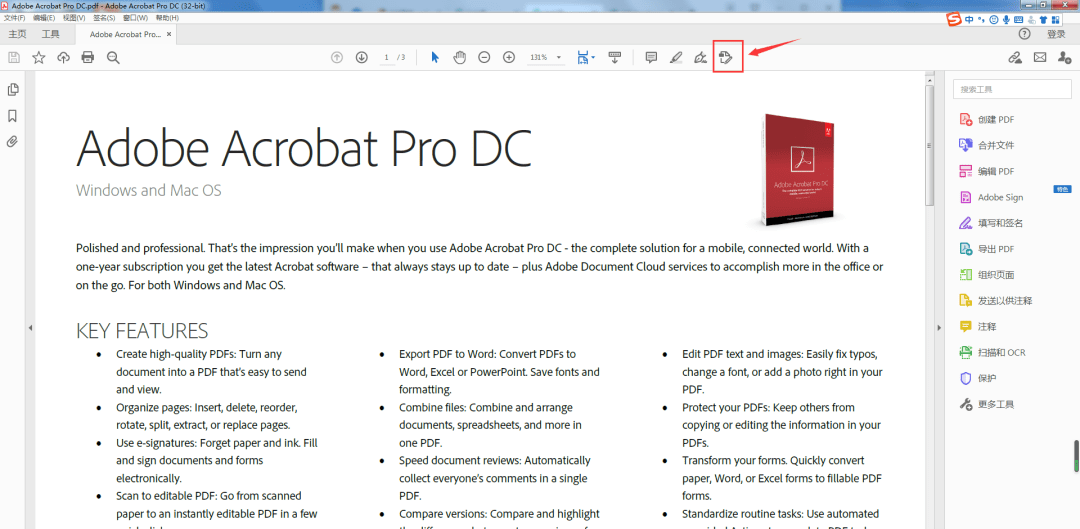Activate the blue selection arrow tool
The width and height of the screenshot is (1080, 529).
point(435,58)
